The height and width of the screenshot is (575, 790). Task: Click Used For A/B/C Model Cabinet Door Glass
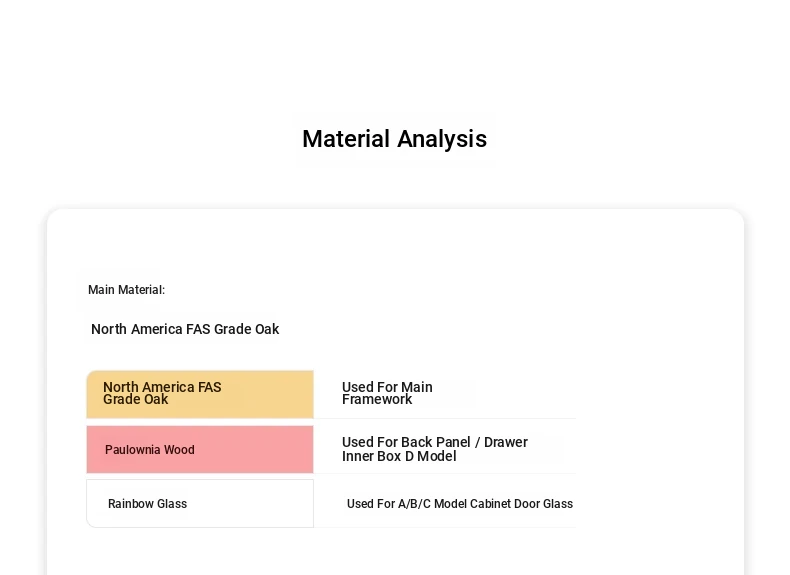tap(459, 503)
